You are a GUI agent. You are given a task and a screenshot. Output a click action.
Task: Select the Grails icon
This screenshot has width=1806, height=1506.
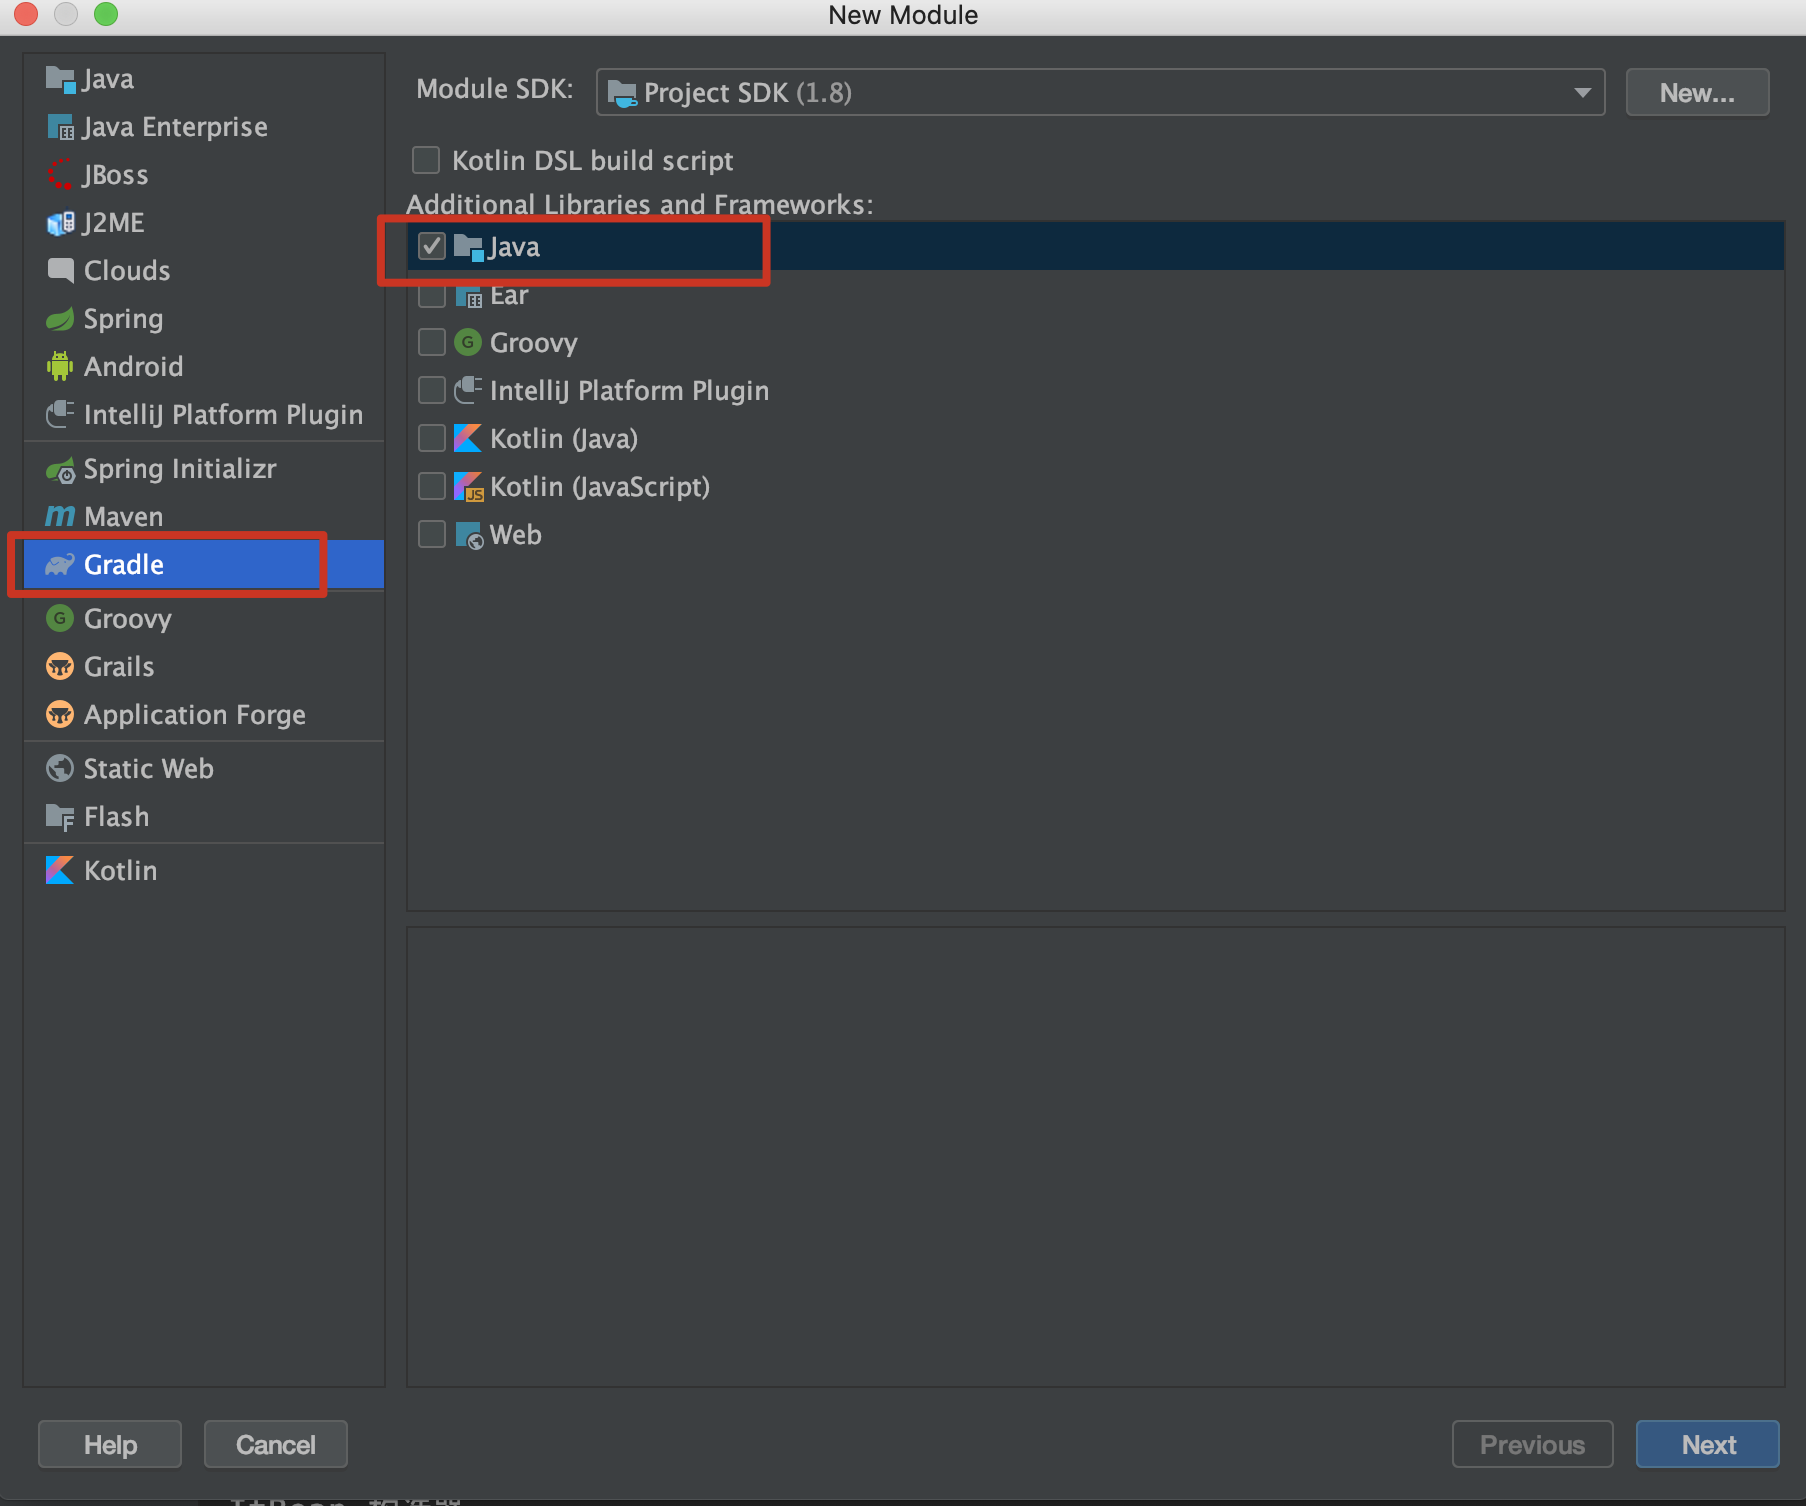60,666
